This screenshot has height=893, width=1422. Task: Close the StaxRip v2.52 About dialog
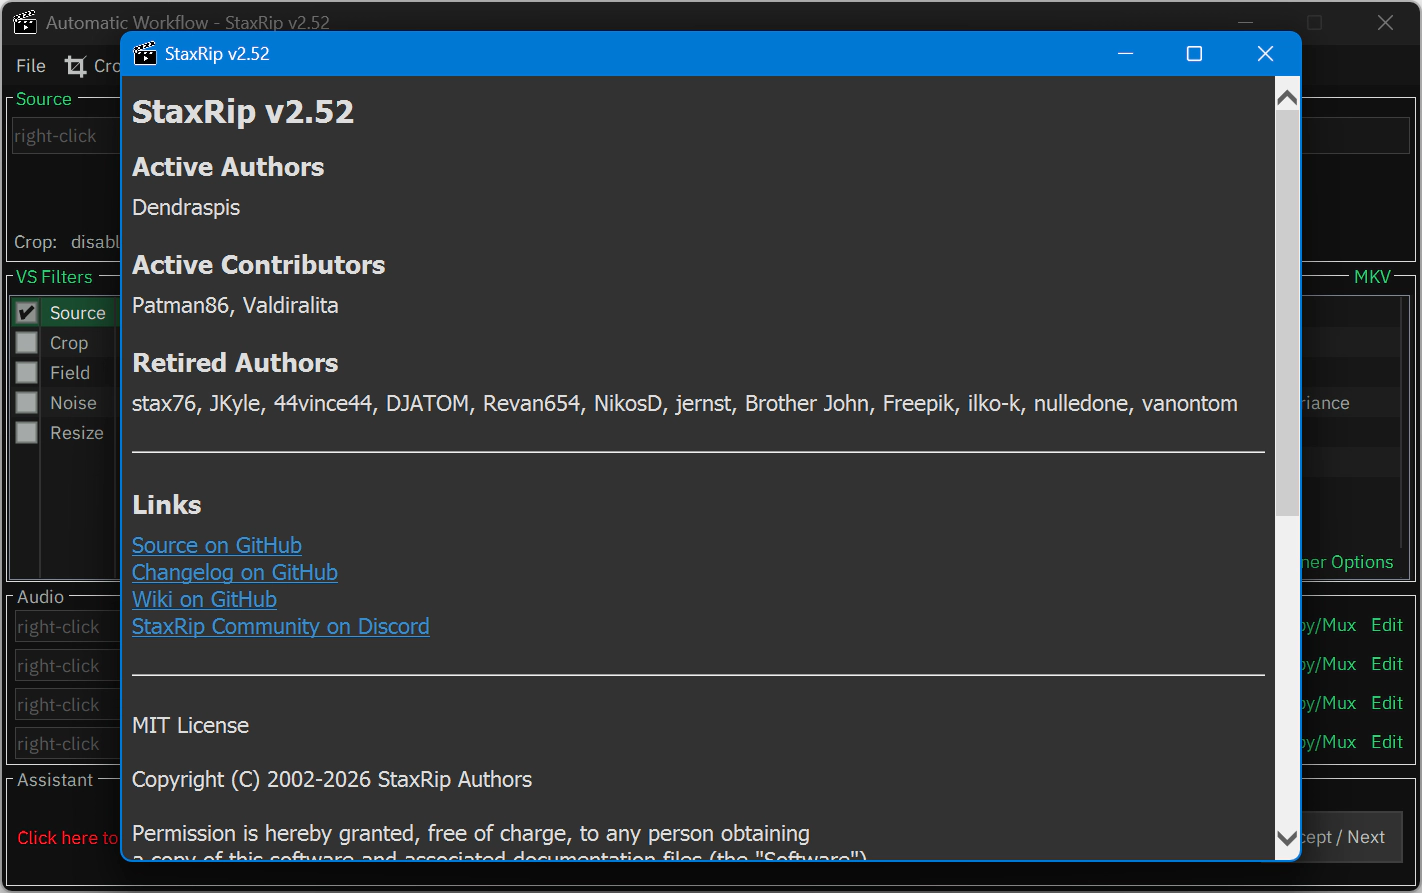(1265, 54)
